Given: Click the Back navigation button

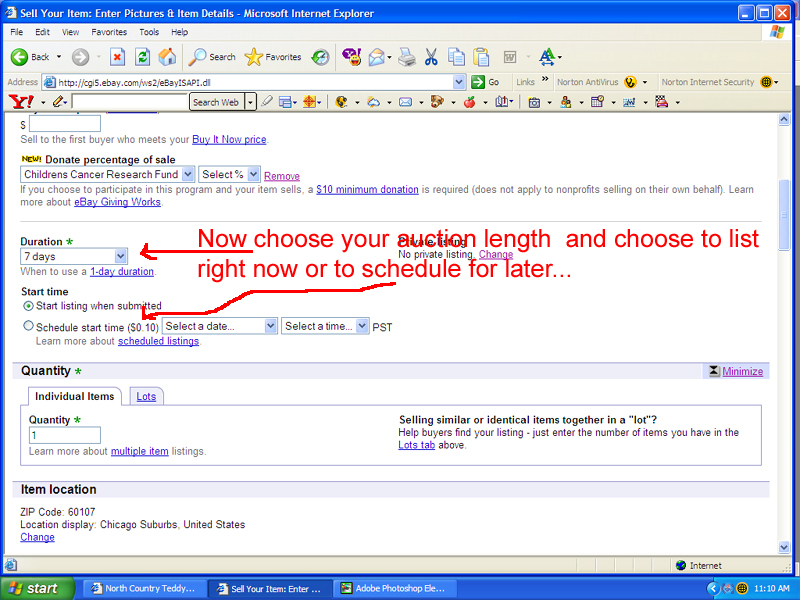Looking at the screenshot, I should (30, 57).
